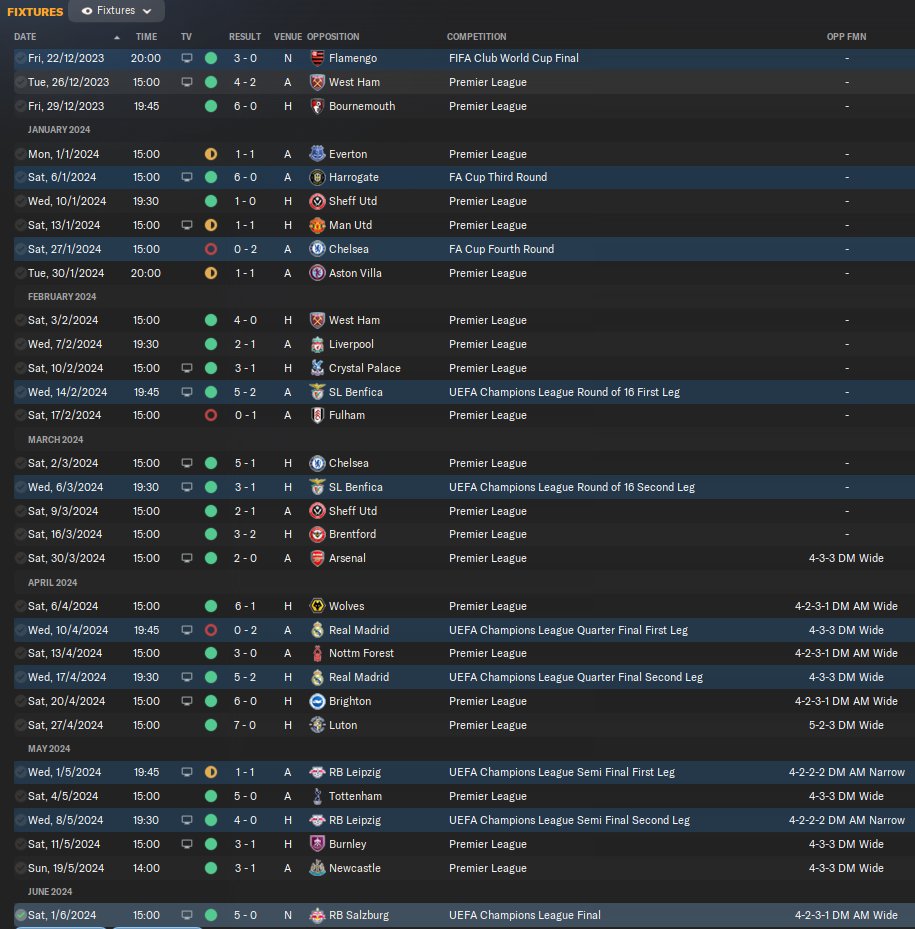Image resolution: width=915 pixels, height=929 pixels.
Task: Click red loss indicator on Fulham row
Action: [x=210, y=415]
